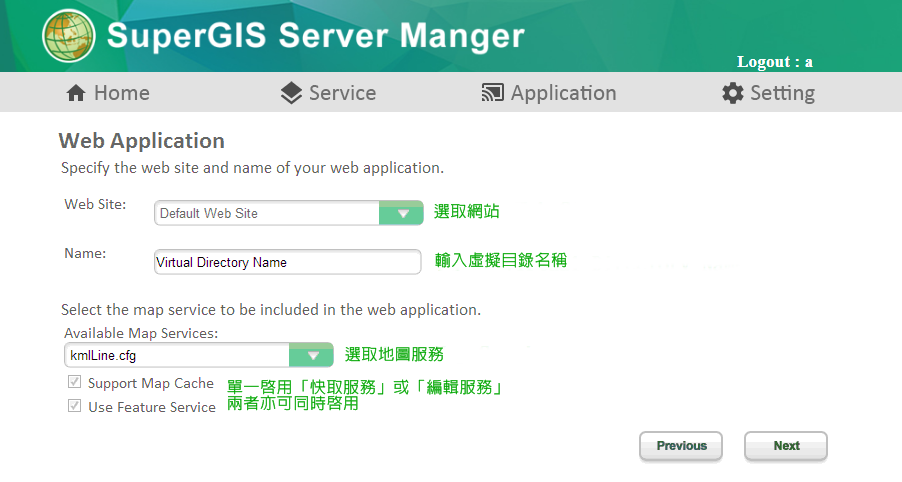
Task: Expand the Available Map Services dropdown arrow
Action: (x=312, y=355)
